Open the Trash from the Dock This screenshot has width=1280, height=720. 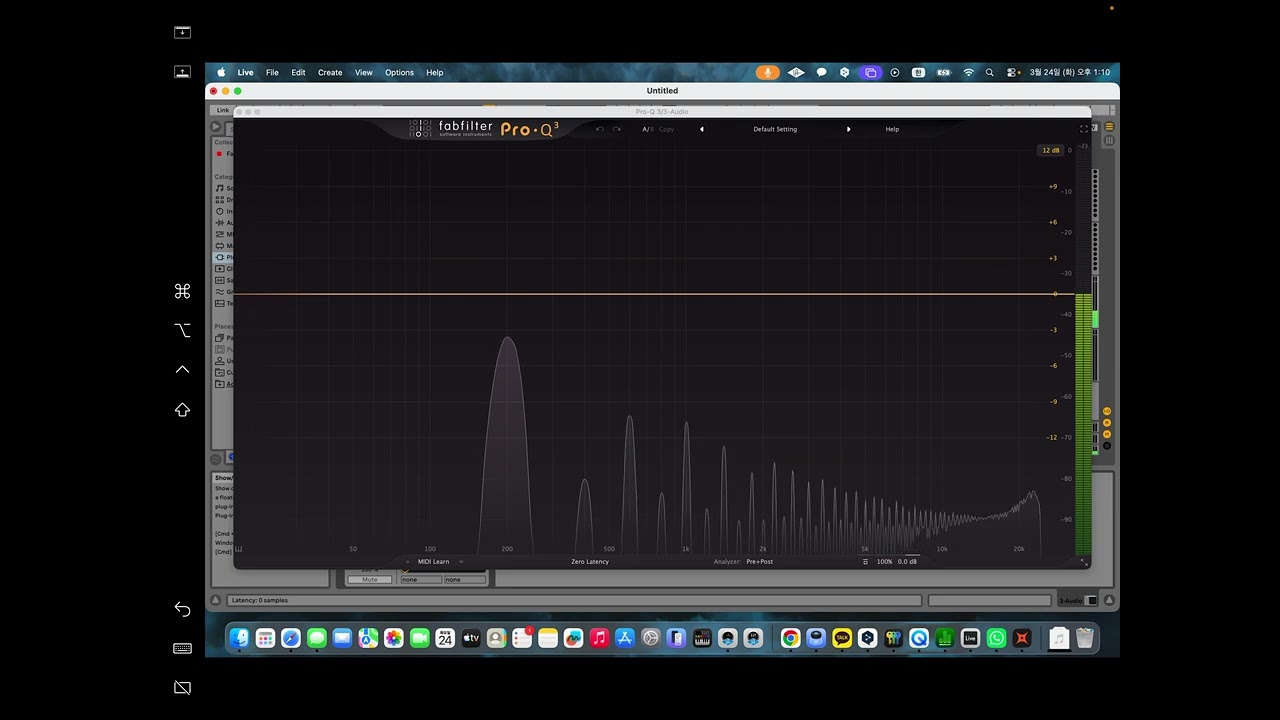1085,638
